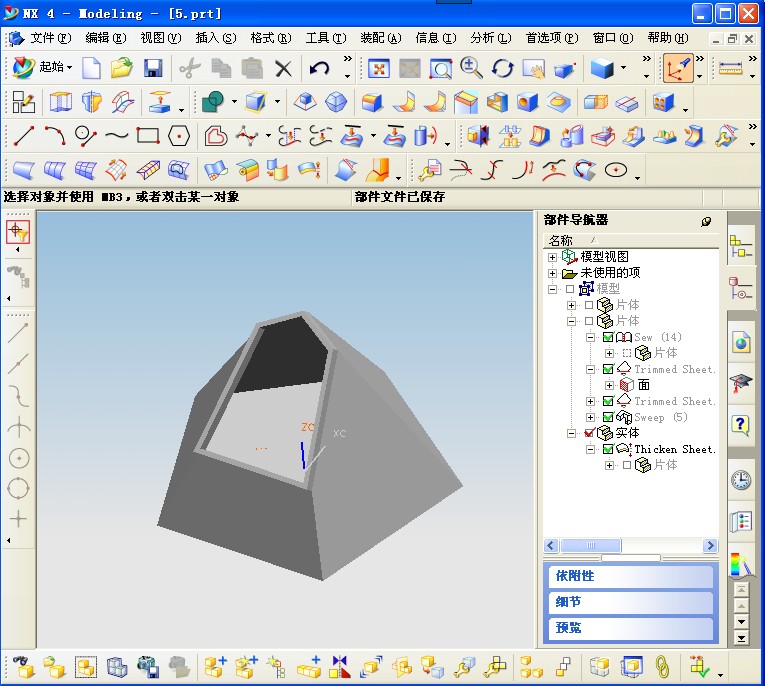The height and width of the screenshot is (686, 765).
Task: Select Thicken Sheet item in the tree
Action: pyautogui.click(x=674, y=449)
